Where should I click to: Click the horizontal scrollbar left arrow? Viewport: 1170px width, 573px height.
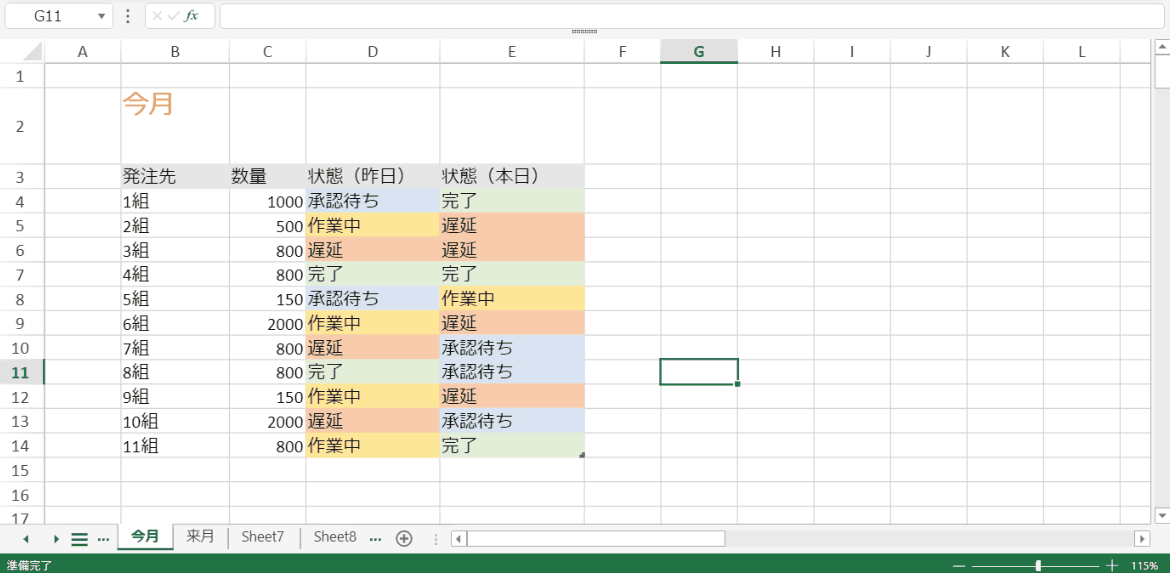coord(459,539)
